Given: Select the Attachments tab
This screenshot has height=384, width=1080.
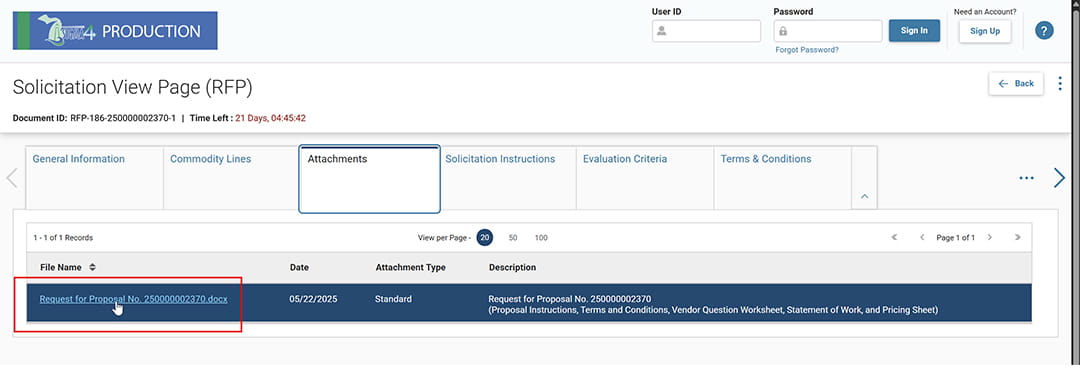Looking at the screenshot, I should [369, 179].
